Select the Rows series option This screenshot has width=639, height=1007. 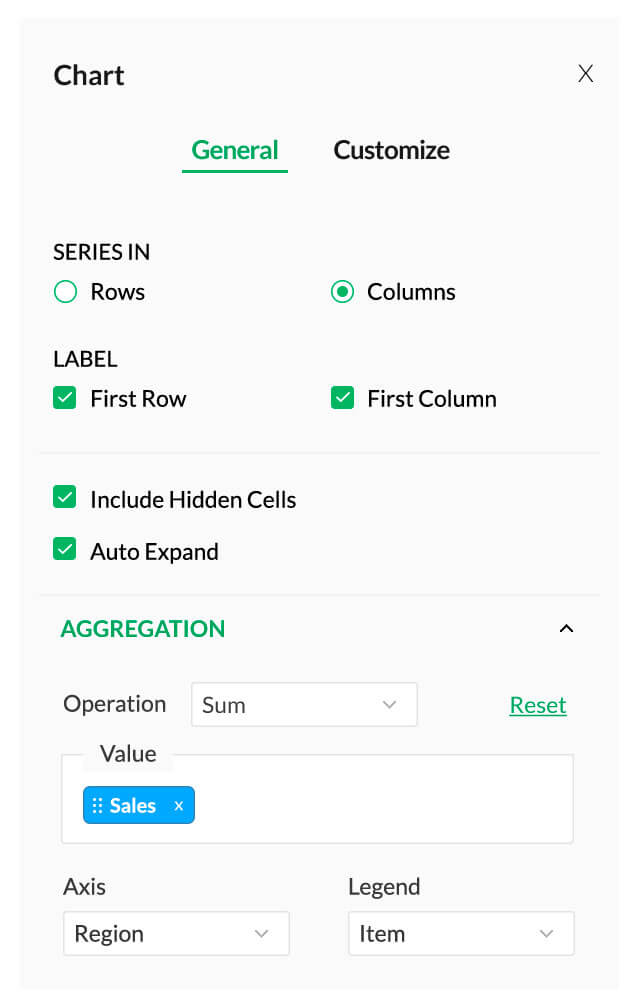coord(66,292)
